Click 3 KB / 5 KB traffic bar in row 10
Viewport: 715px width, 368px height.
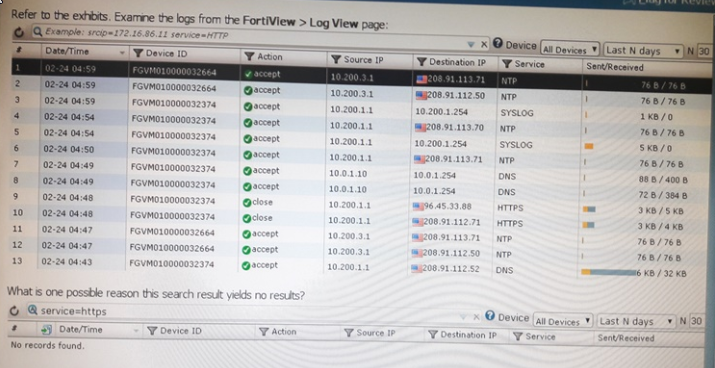pyautogui.click(x=589, y=209)
